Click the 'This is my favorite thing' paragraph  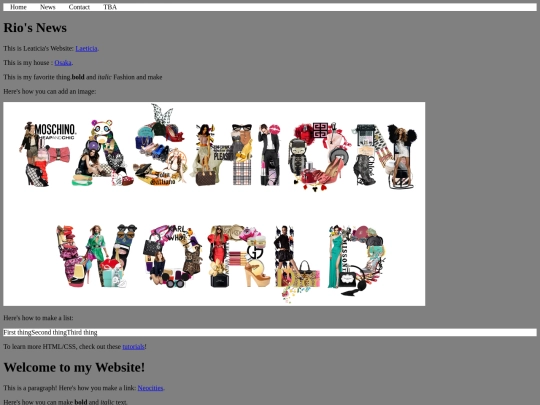click(x=83, y=77)
